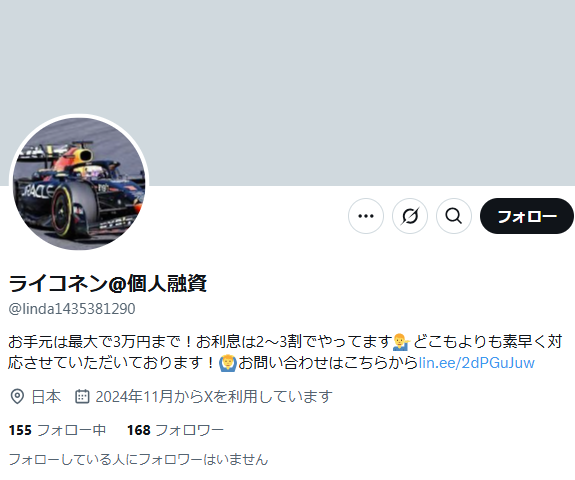Click the Grok profile summary icon
Viewport: 575px width, 480px height.
tap(410, 216)
